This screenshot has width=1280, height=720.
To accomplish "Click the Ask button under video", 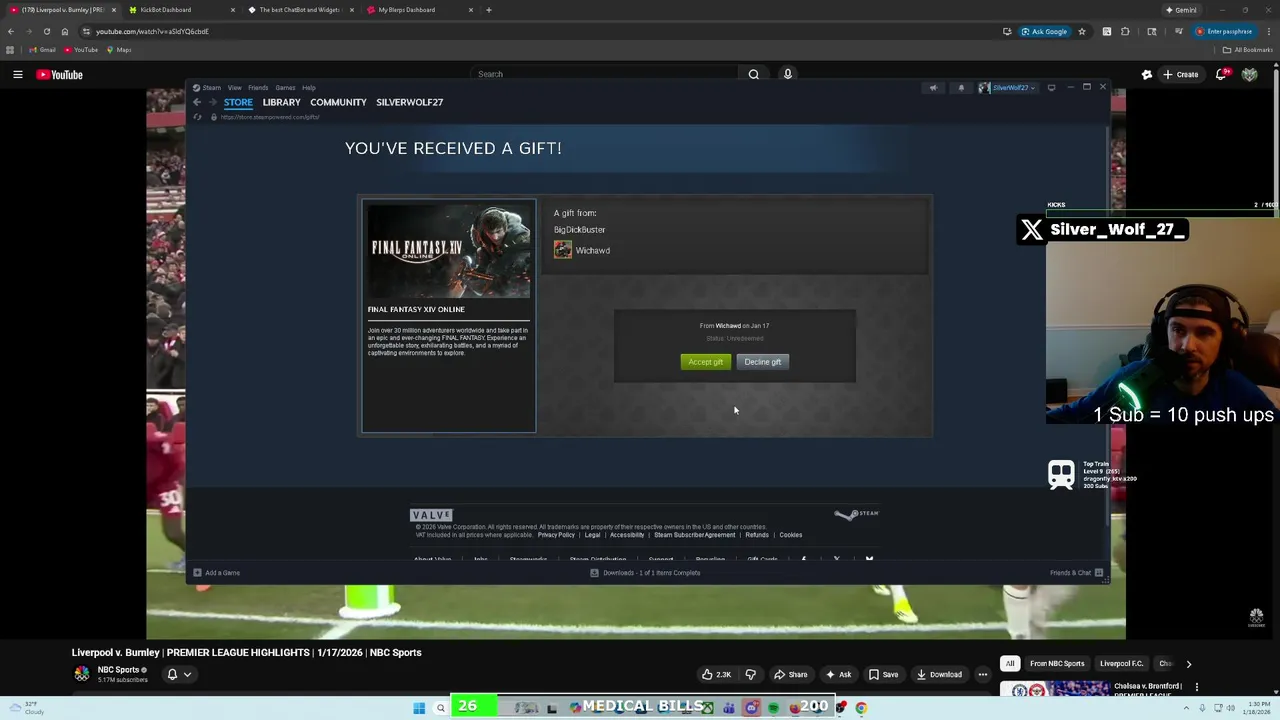I will (x=838, y=674).
